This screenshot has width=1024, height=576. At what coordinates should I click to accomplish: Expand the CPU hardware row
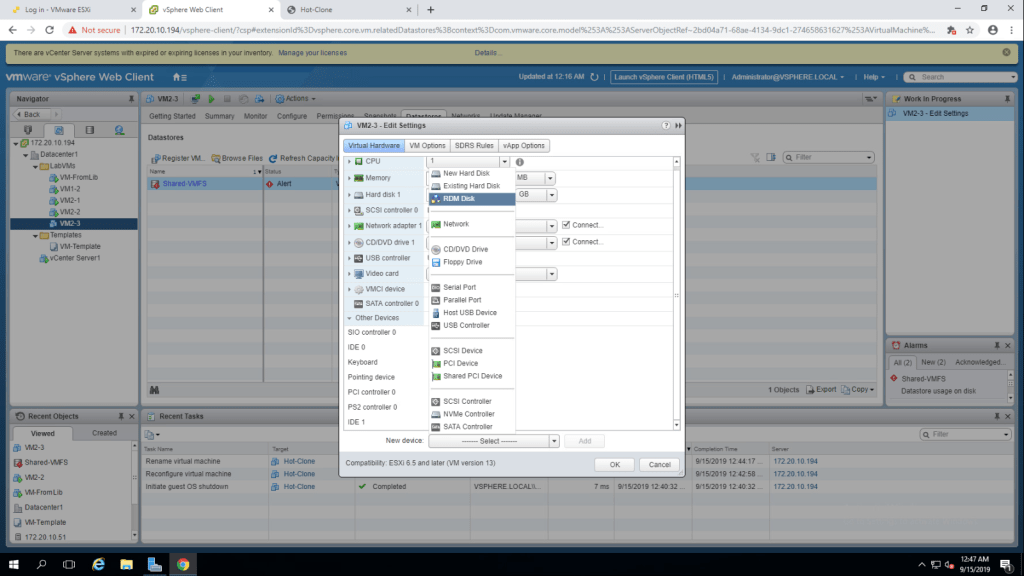pyautogui.click(x=349, y=161)
